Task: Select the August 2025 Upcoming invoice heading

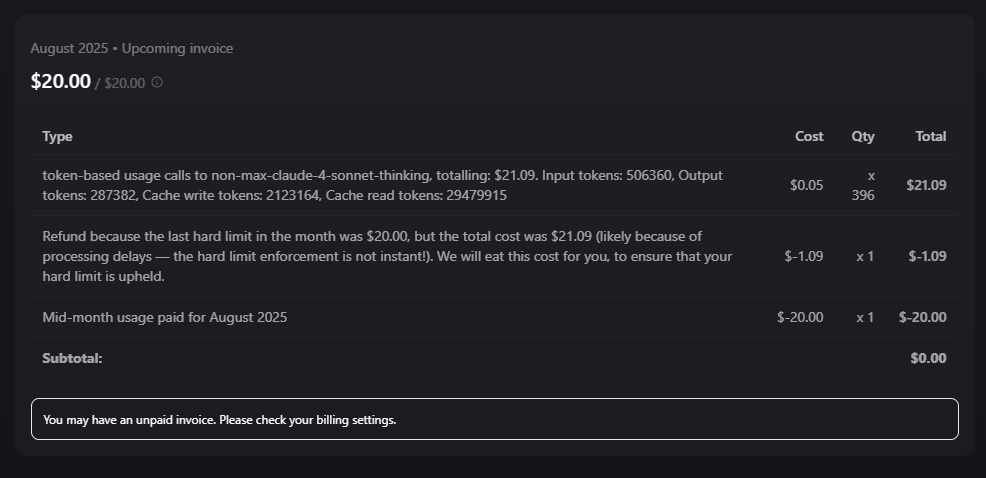Action: [x=131, y=48]
